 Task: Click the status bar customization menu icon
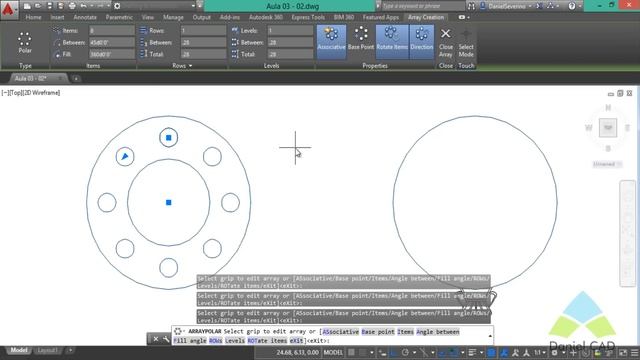click(x=634, y=353)
